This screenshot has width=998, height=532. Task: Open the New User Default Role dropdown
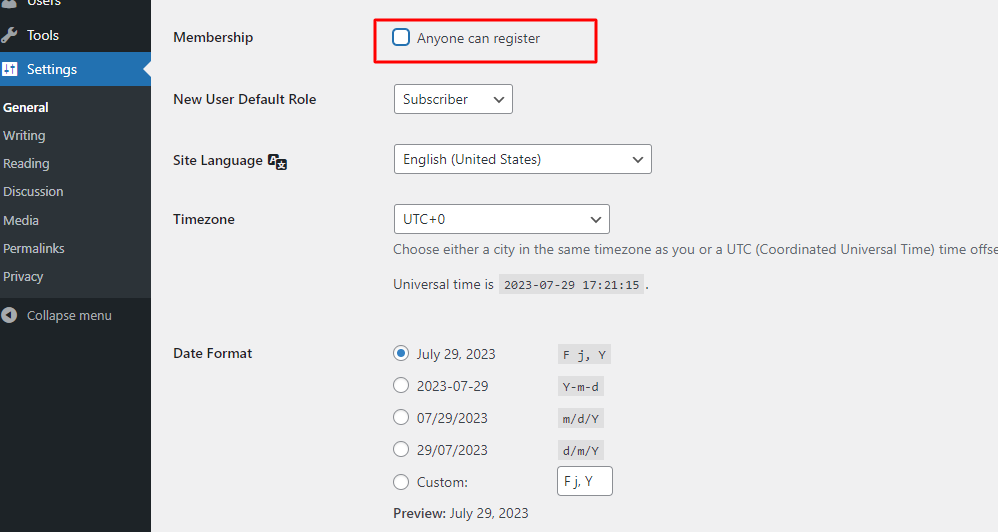click(x=453, y=99)
